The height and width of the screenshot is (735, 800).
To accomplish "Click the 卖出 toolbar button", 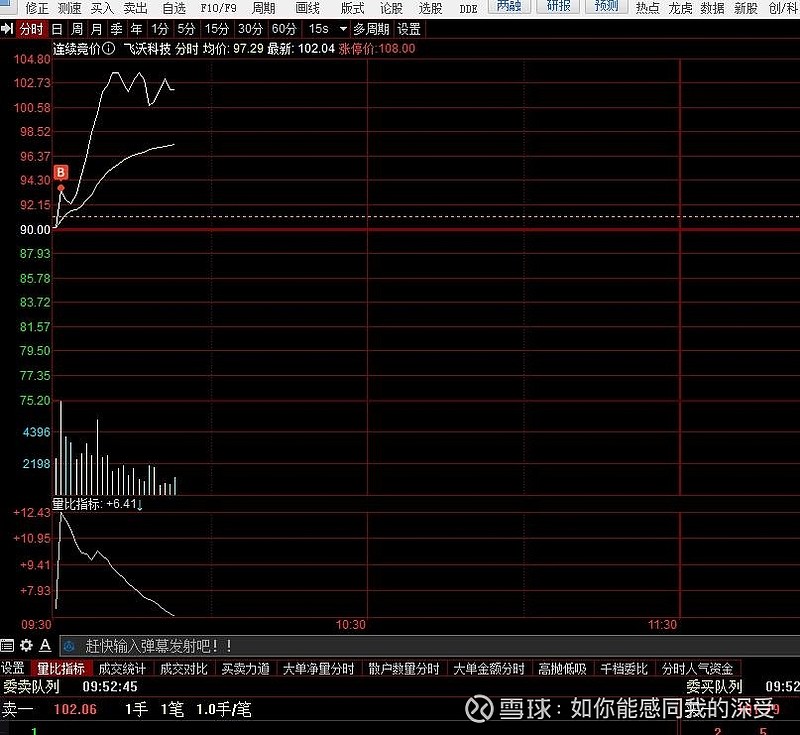I will click(135, 8).
